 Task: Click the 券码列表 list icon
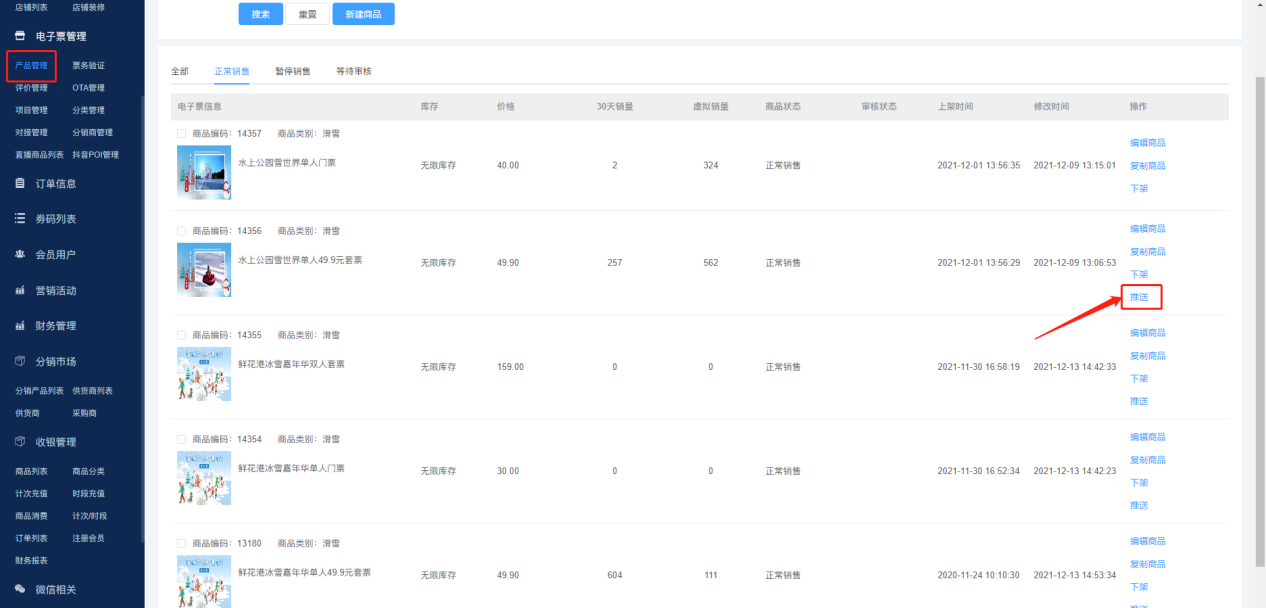20,219
